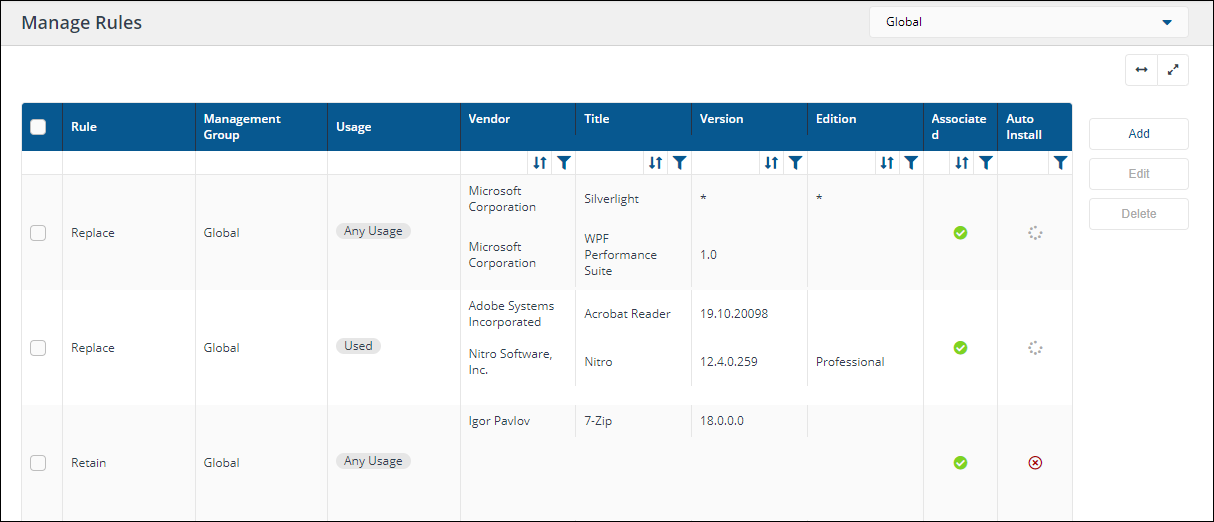
Task: Toggle the select-all checkbox in header
Action: tap(38, 127)
